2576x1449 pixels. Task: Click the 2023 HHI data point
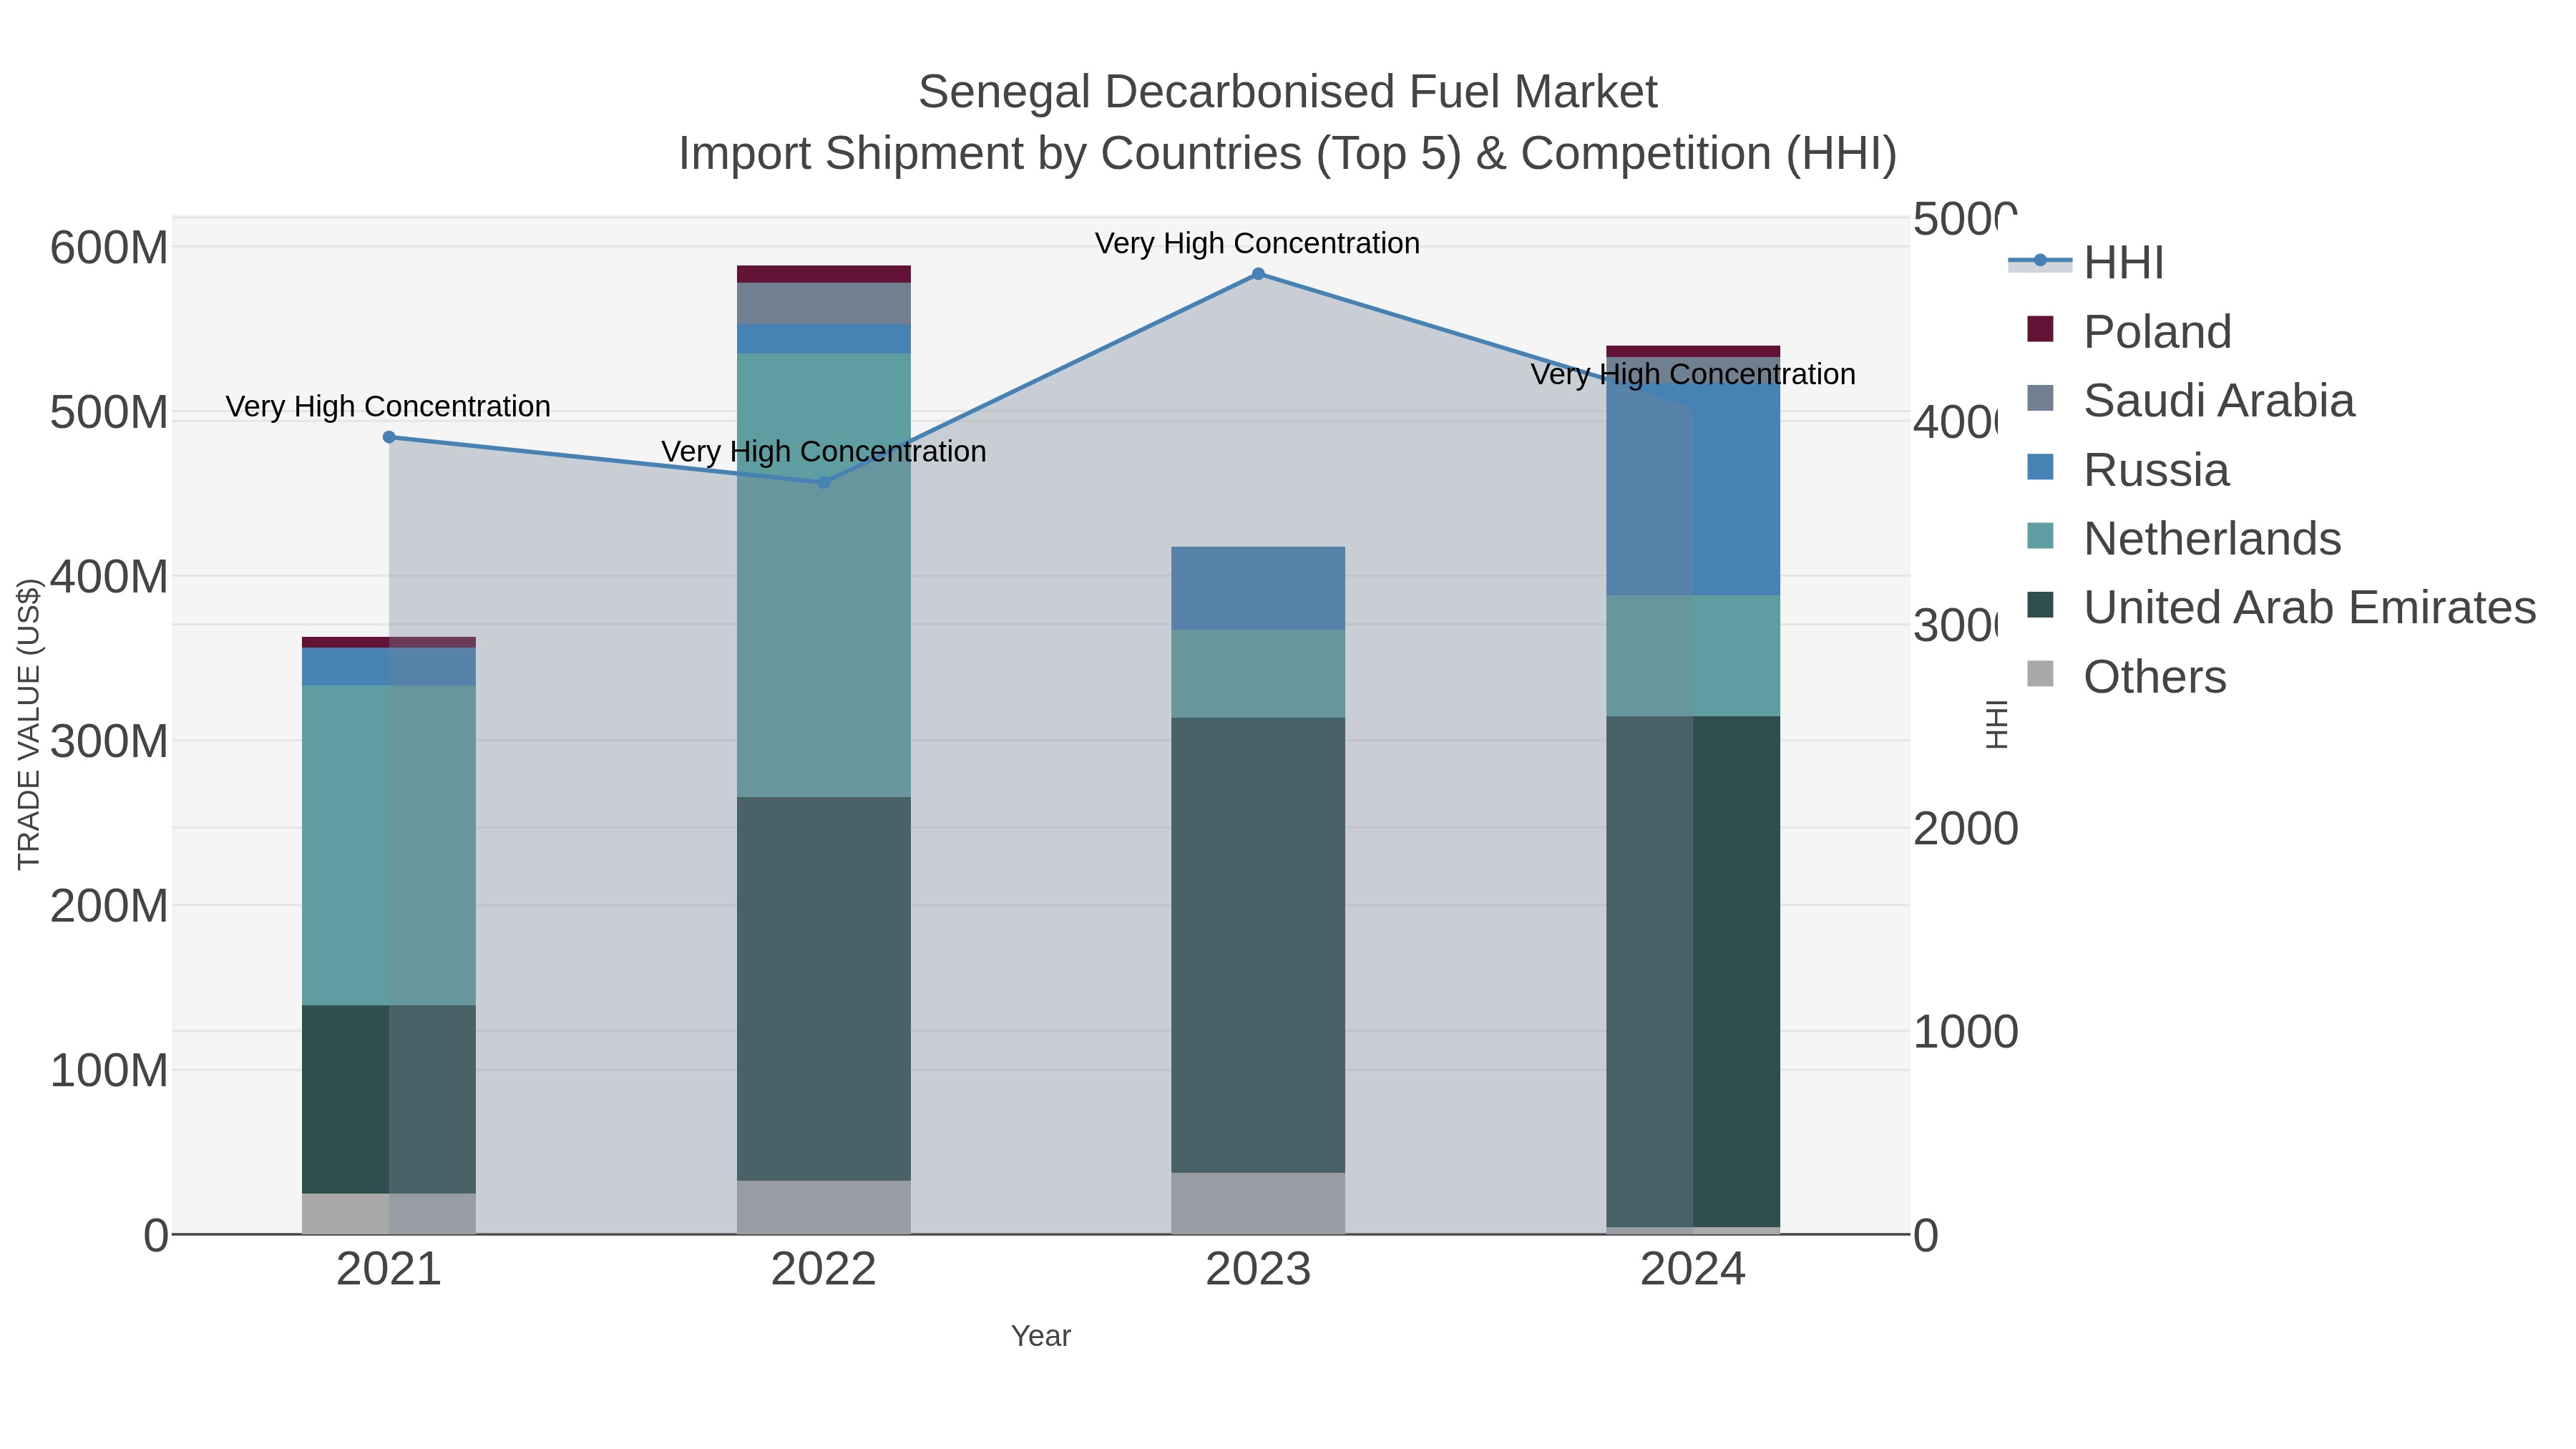[1258, 274]
